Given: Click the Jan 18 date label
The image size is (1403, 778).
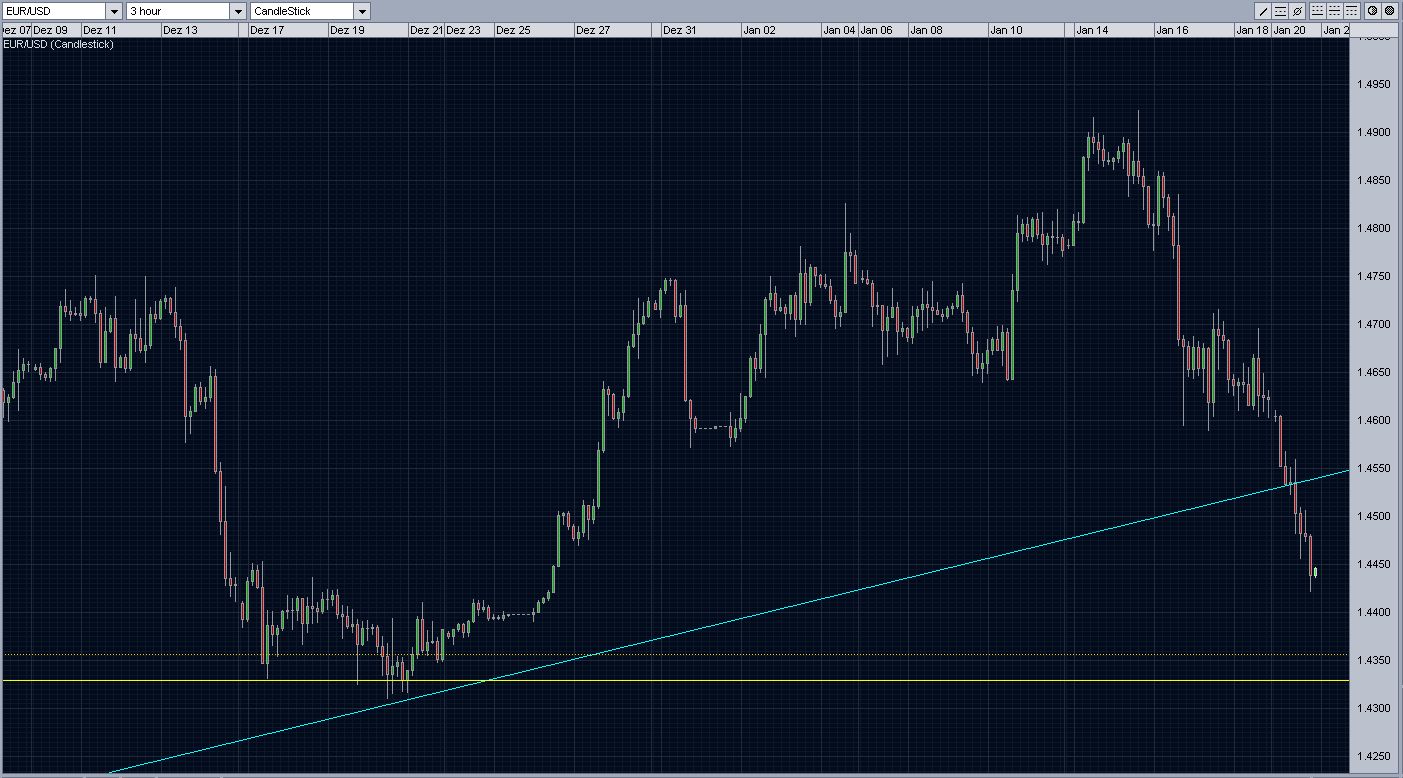Looking at the screenshot, I should (1252, 30).
